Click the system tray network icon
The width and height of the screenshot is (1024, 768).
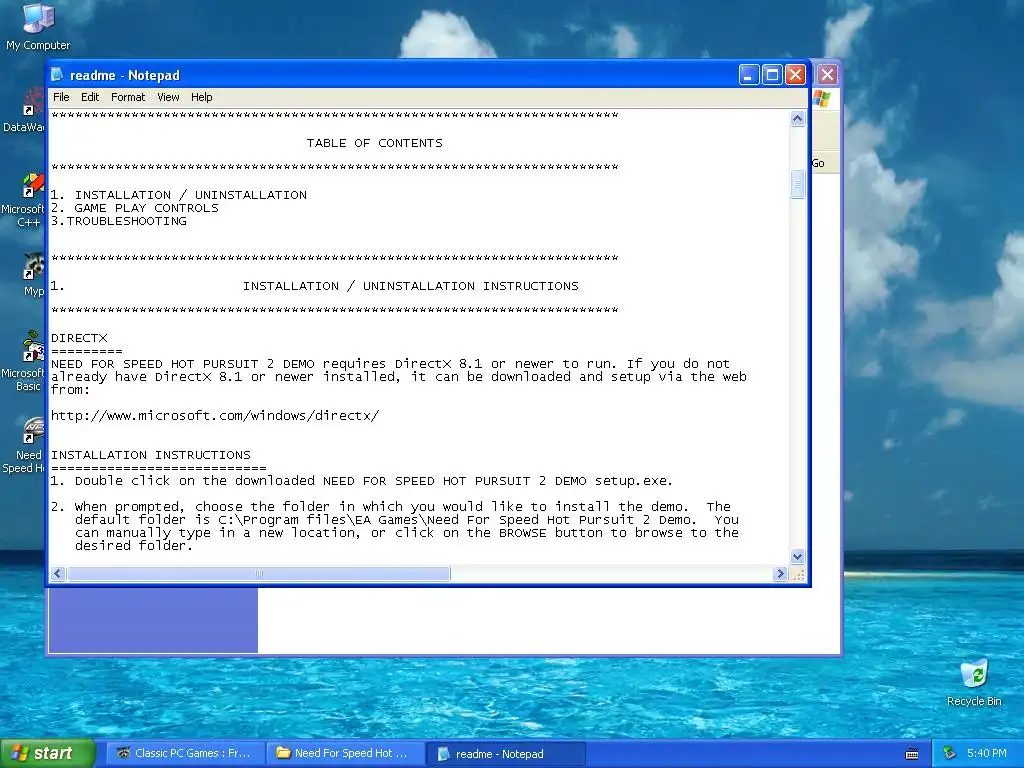(x=949, y=753)
